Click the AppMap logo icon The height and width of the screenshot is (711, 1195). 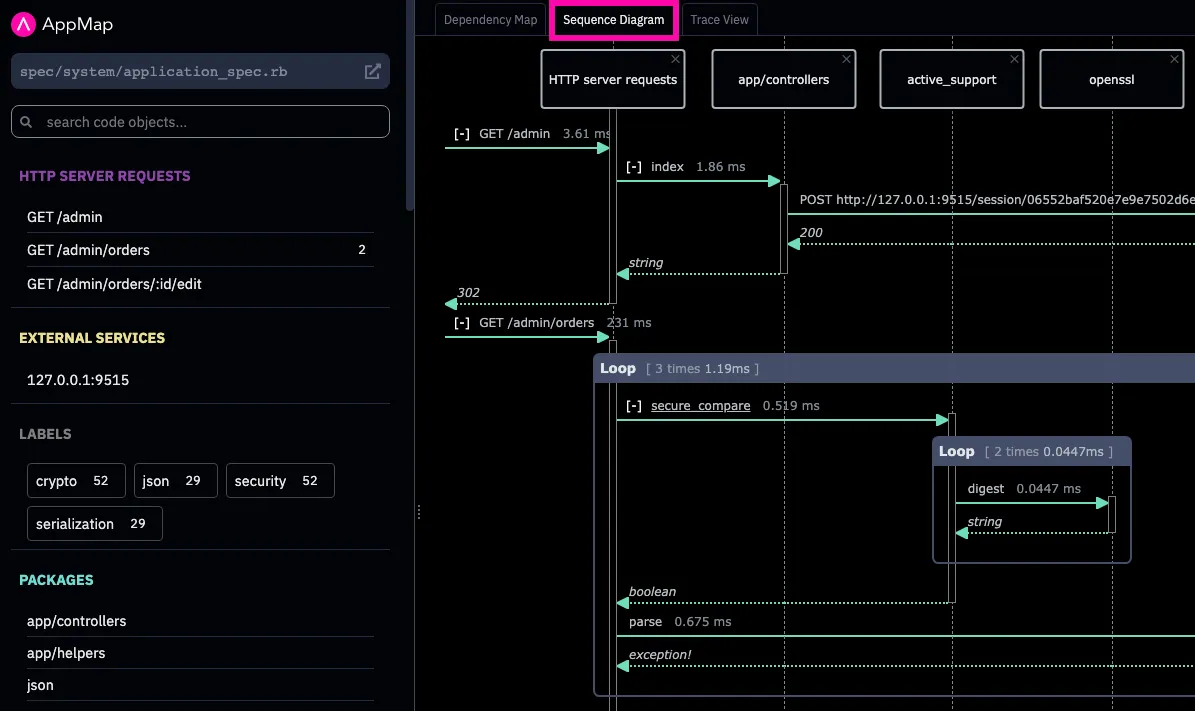(x=23, y=24)
